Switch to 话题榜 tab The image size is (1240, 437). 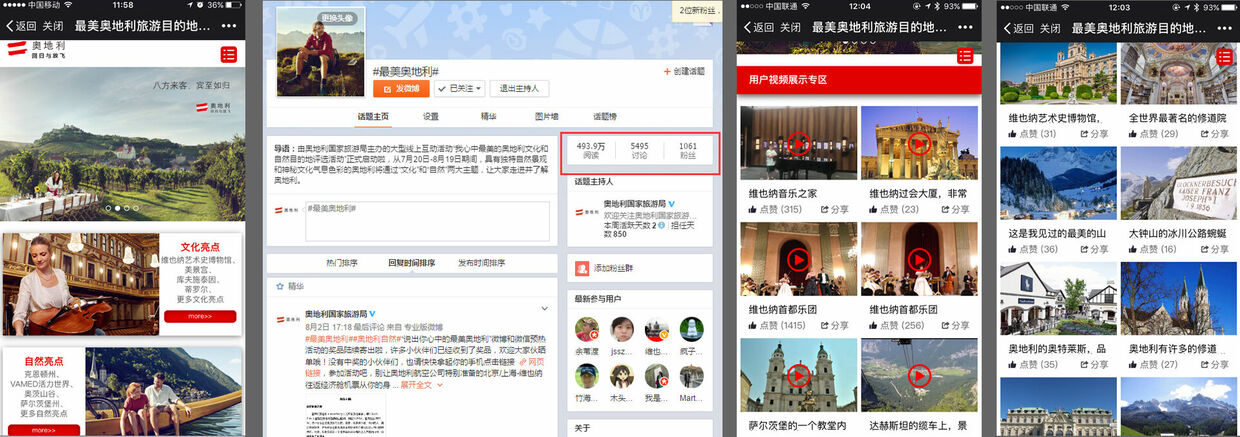(604, 116)
